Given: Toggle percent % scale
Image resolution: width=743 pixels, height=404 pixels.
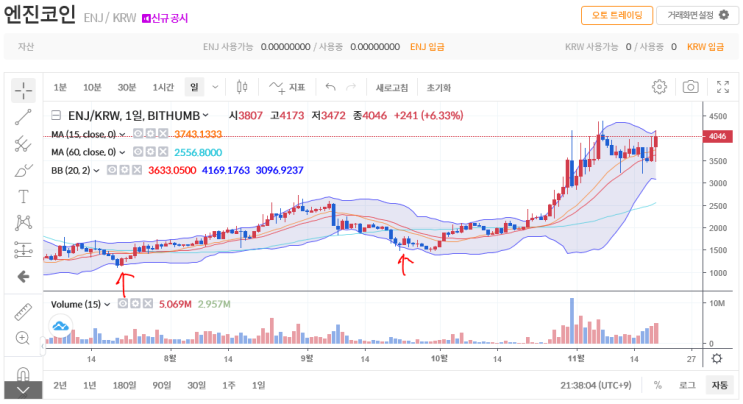Looking at the screenshot, I should (x=658, y=386).
